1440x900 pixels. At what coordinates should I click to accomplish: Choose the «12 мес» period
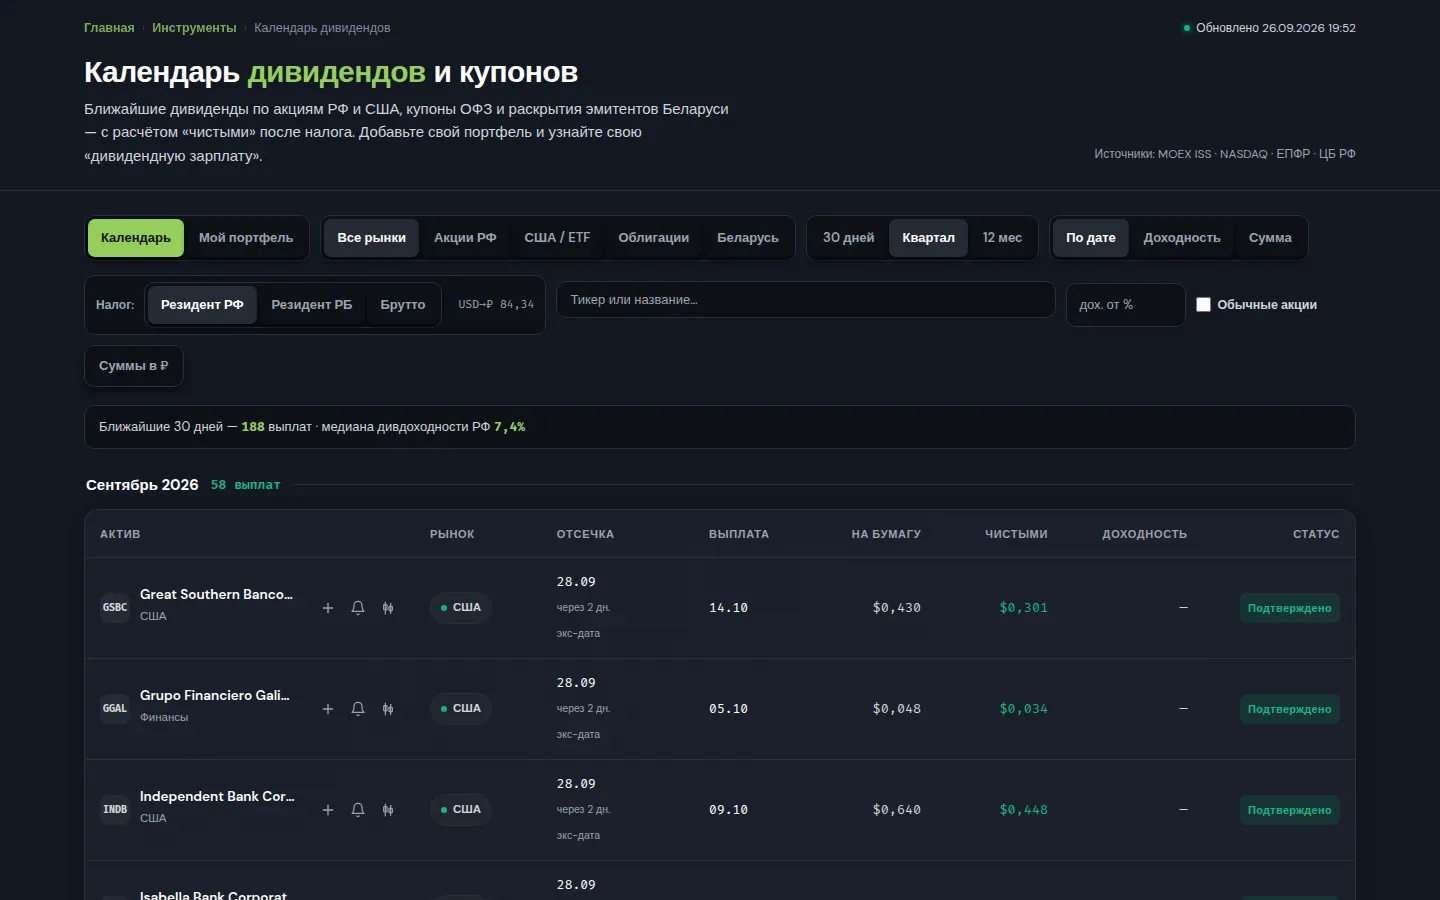click(x=1002, y=238)
